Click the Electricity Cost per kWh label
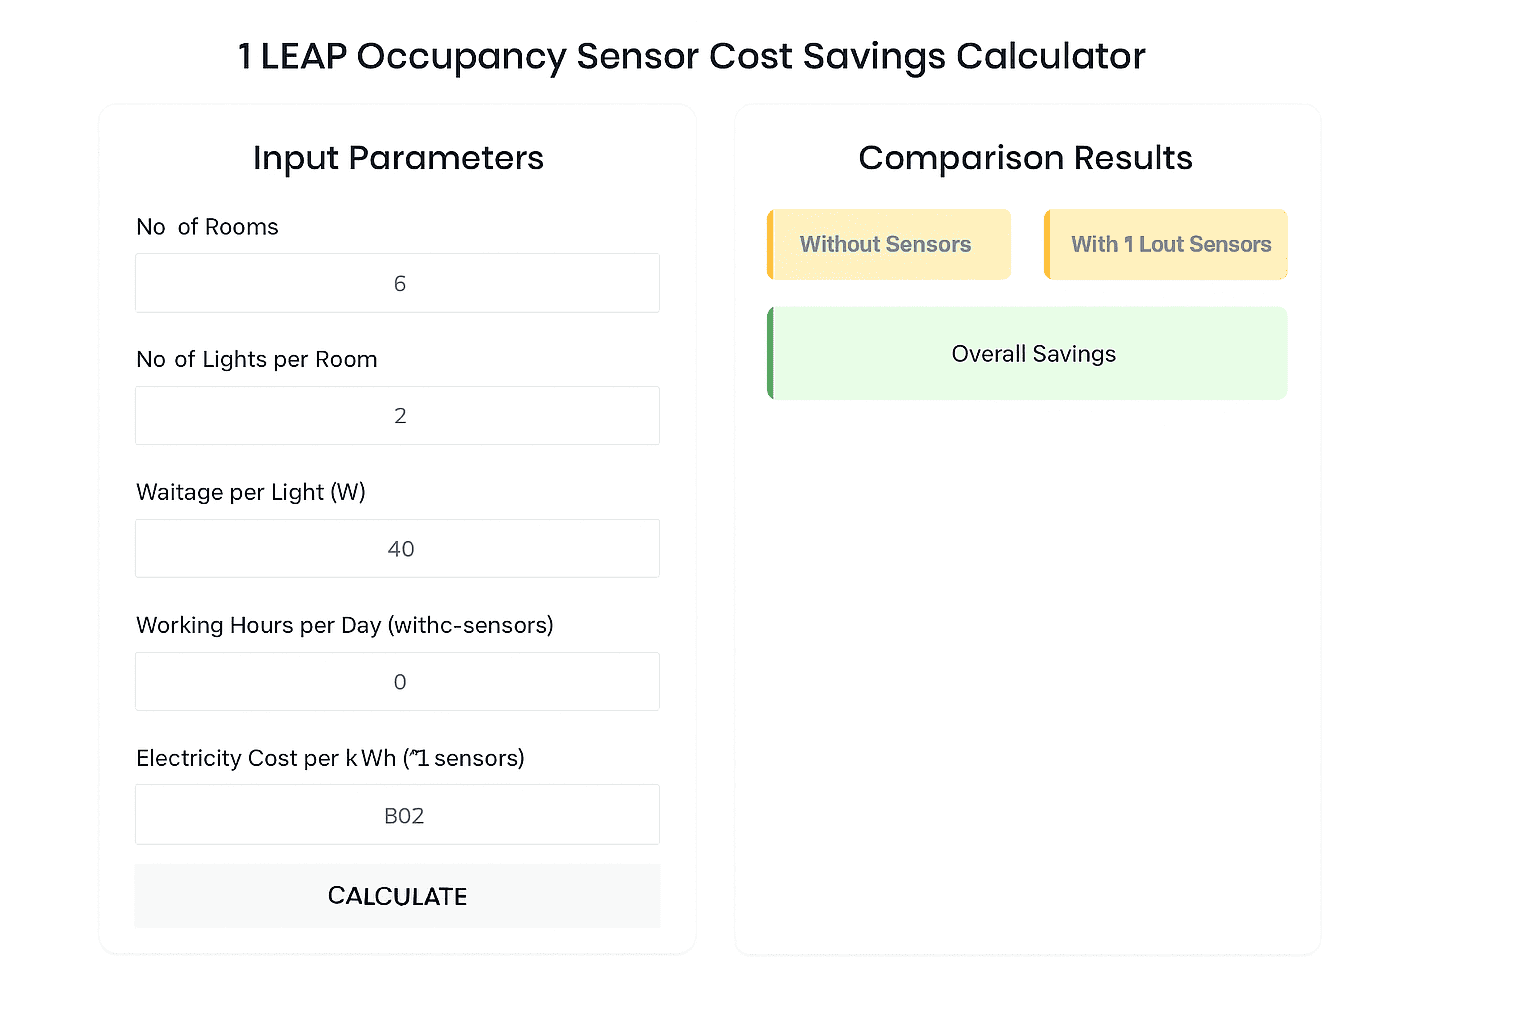Image resolution: width=1536 pixels, height=1024 pixels. pos(331,758)
